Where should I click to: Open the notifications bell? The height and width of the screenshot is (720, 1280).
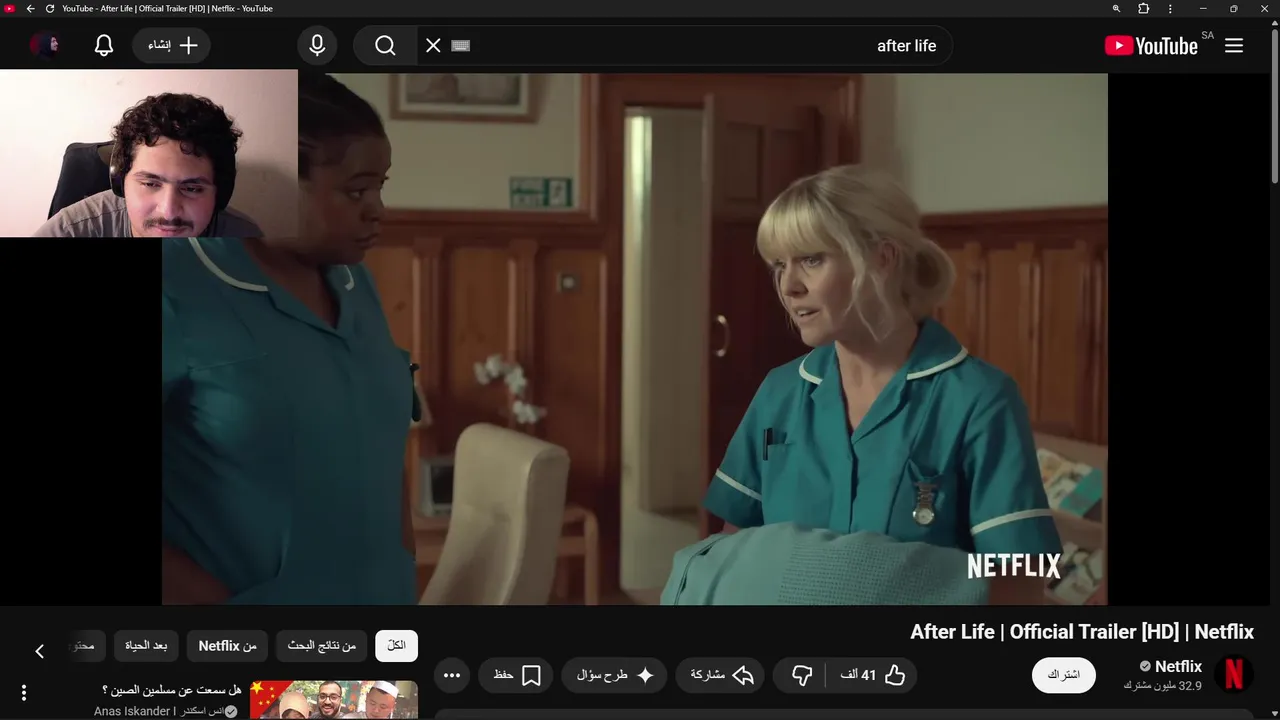point(104,46)
